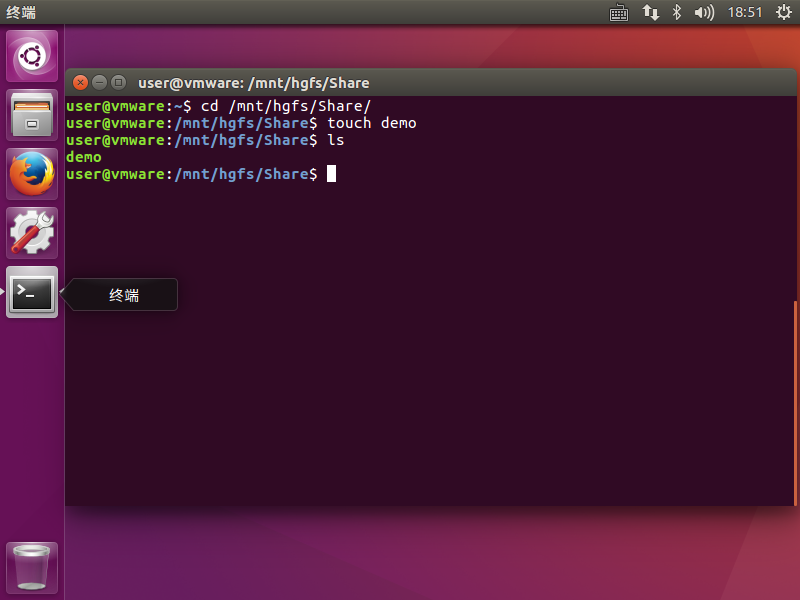Click the 'cd /mnt/hgfs/Share/' command
Image resolution: width=800 pixels, height=600 pixels.
click(286, 106)
